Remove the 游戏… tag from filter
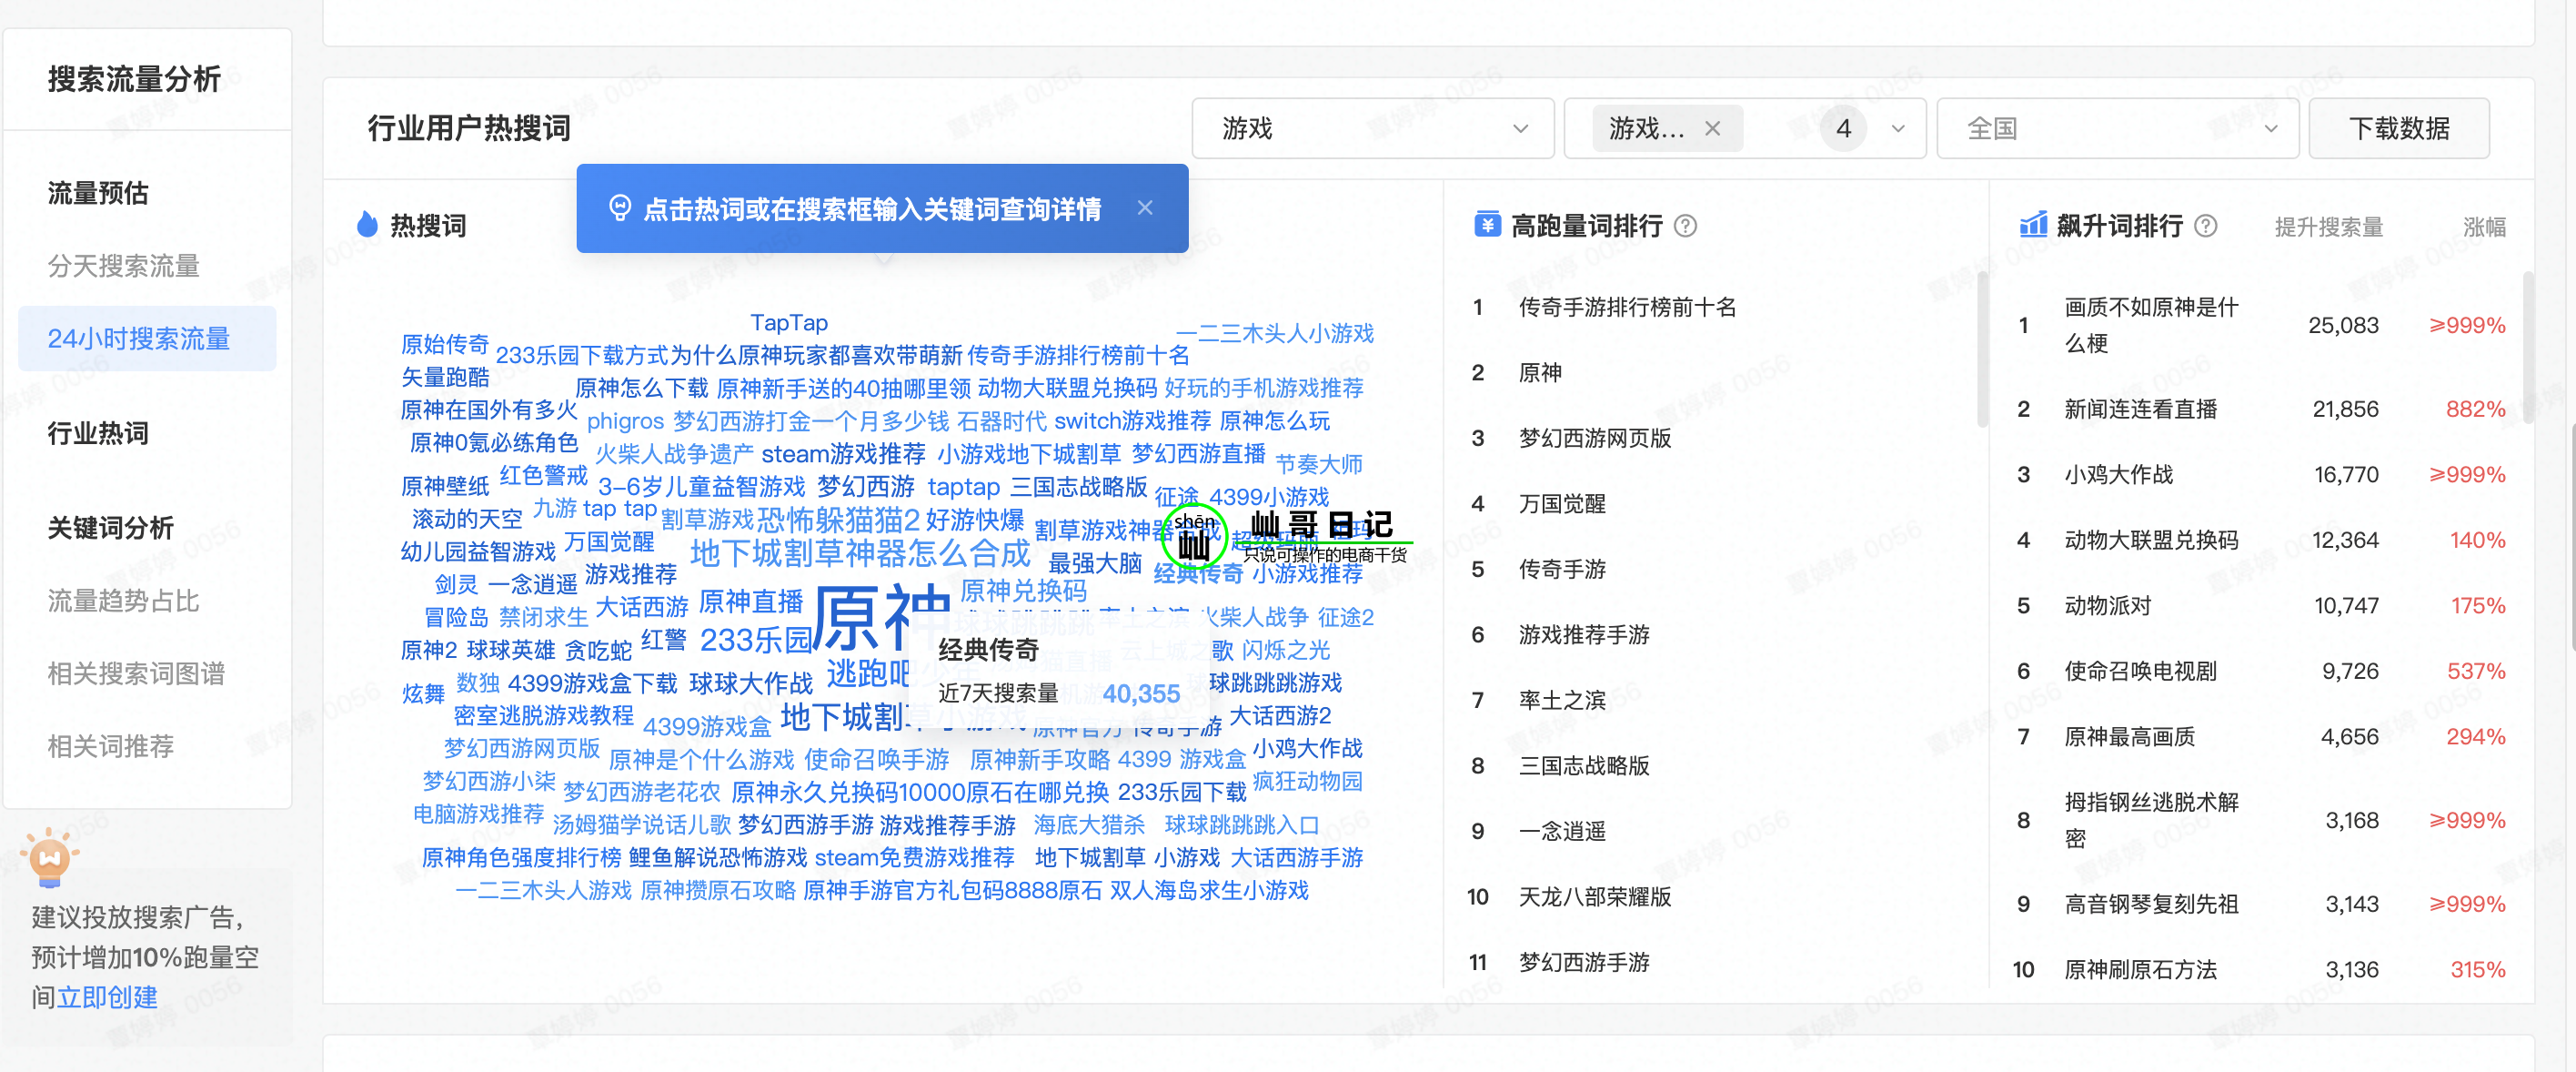Viewport: 2576px width, 1072px height. click(x=1712, y=129)
